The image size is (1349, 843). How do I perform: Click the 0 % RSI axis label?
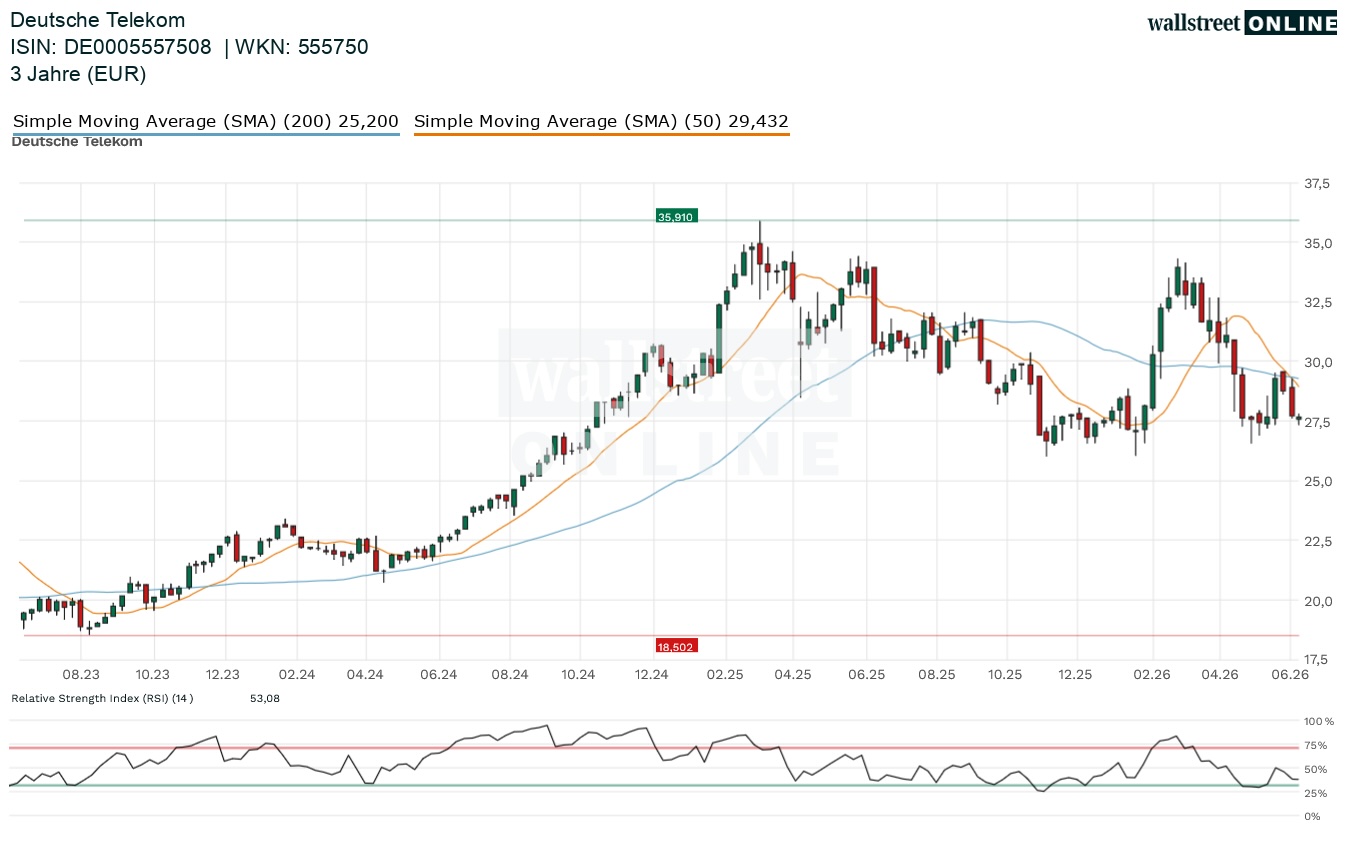click(x=1314, y=817)
